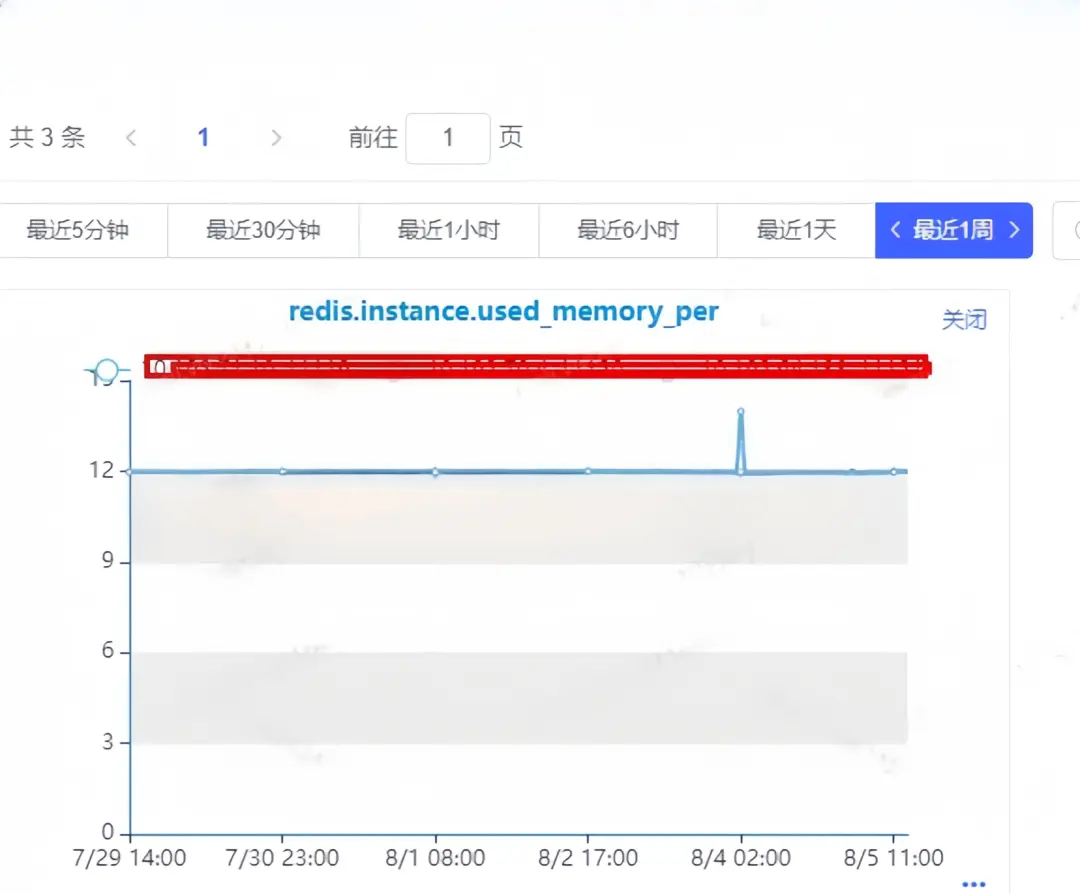Click the data point at 8/1 08:00

(x=435, y=472)
